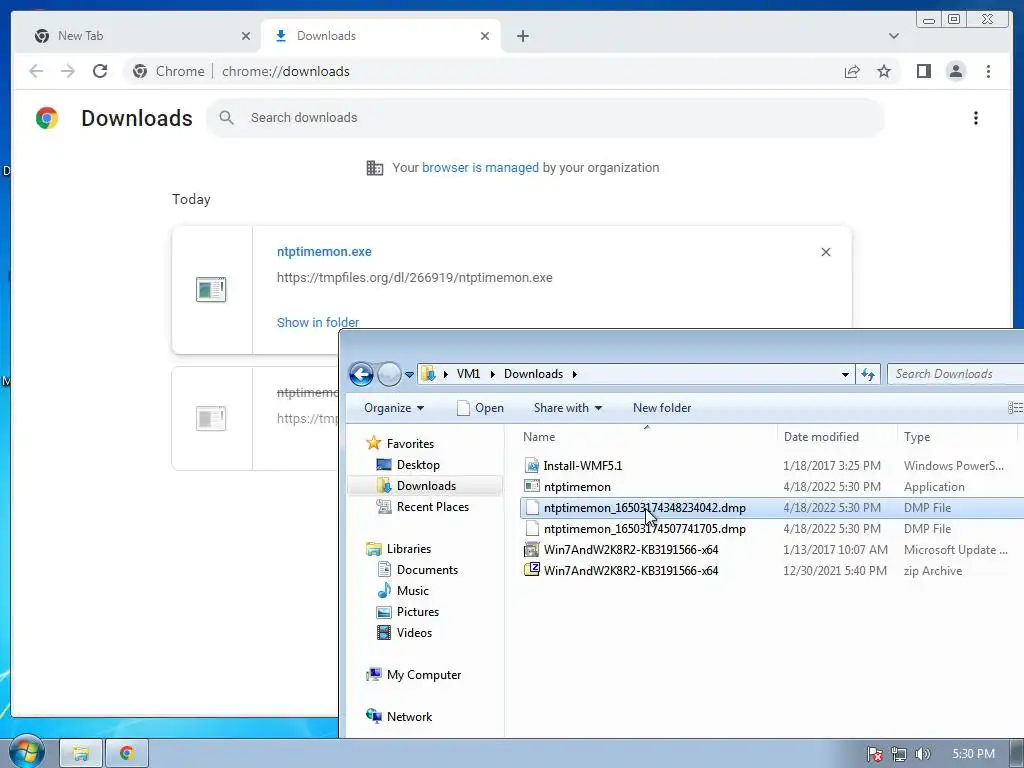
Task: Bookmark this page with the star icon
Action: pos(884,71)
